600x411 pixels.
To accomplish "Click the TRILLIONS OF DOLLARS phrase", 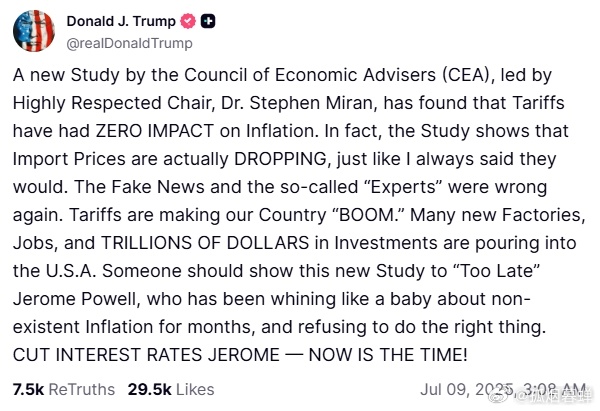I will (x=205, y=243).
